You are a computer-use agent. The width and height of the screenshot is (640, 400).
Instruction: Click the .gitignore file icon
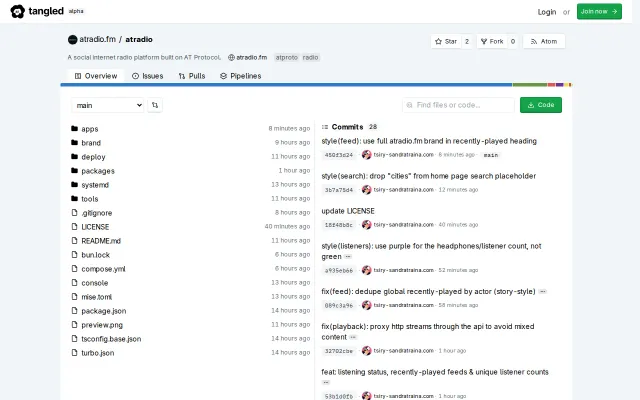74,213
